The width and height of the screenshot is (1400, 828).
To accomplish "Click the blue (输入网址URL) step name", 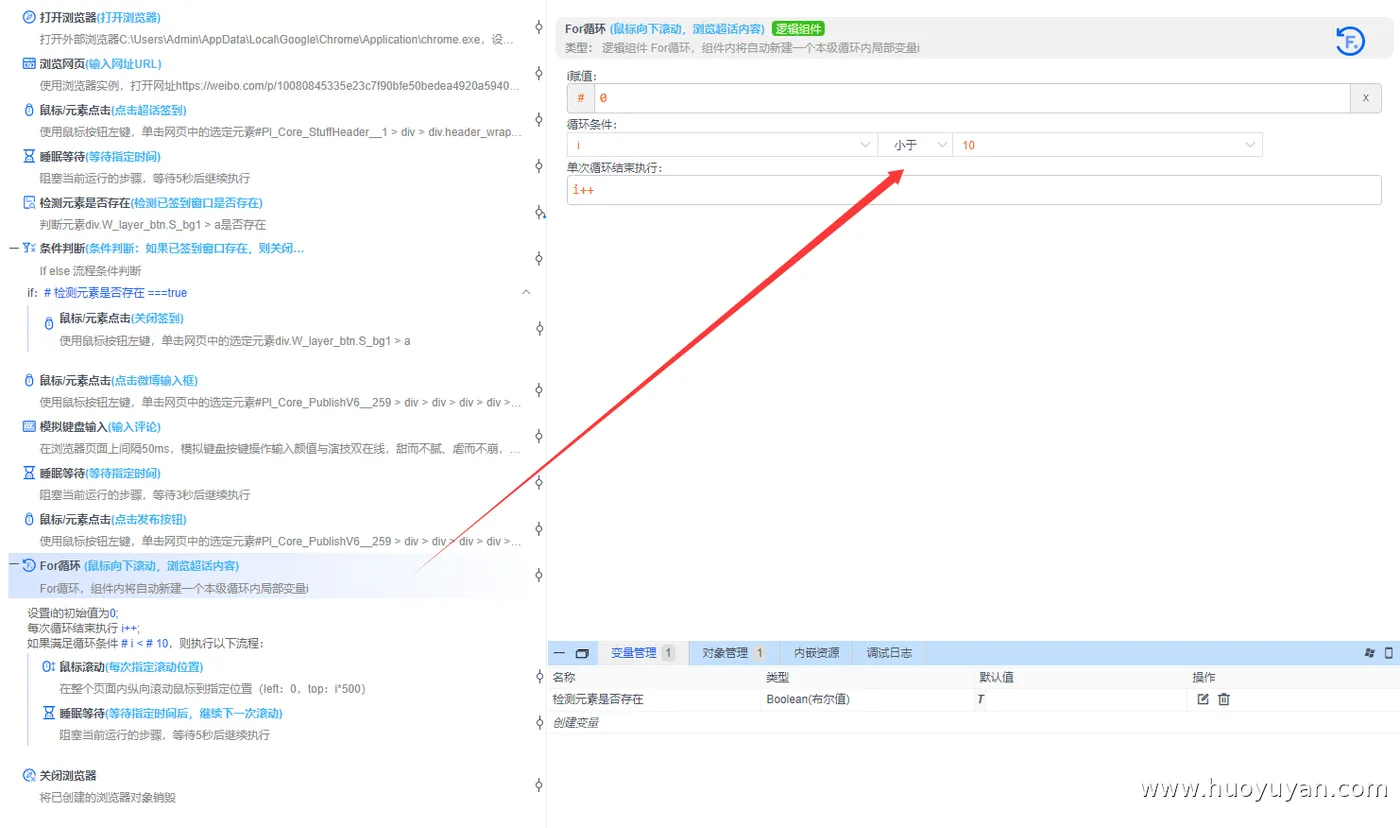I will pyautogui.click(x=124, y=64).
